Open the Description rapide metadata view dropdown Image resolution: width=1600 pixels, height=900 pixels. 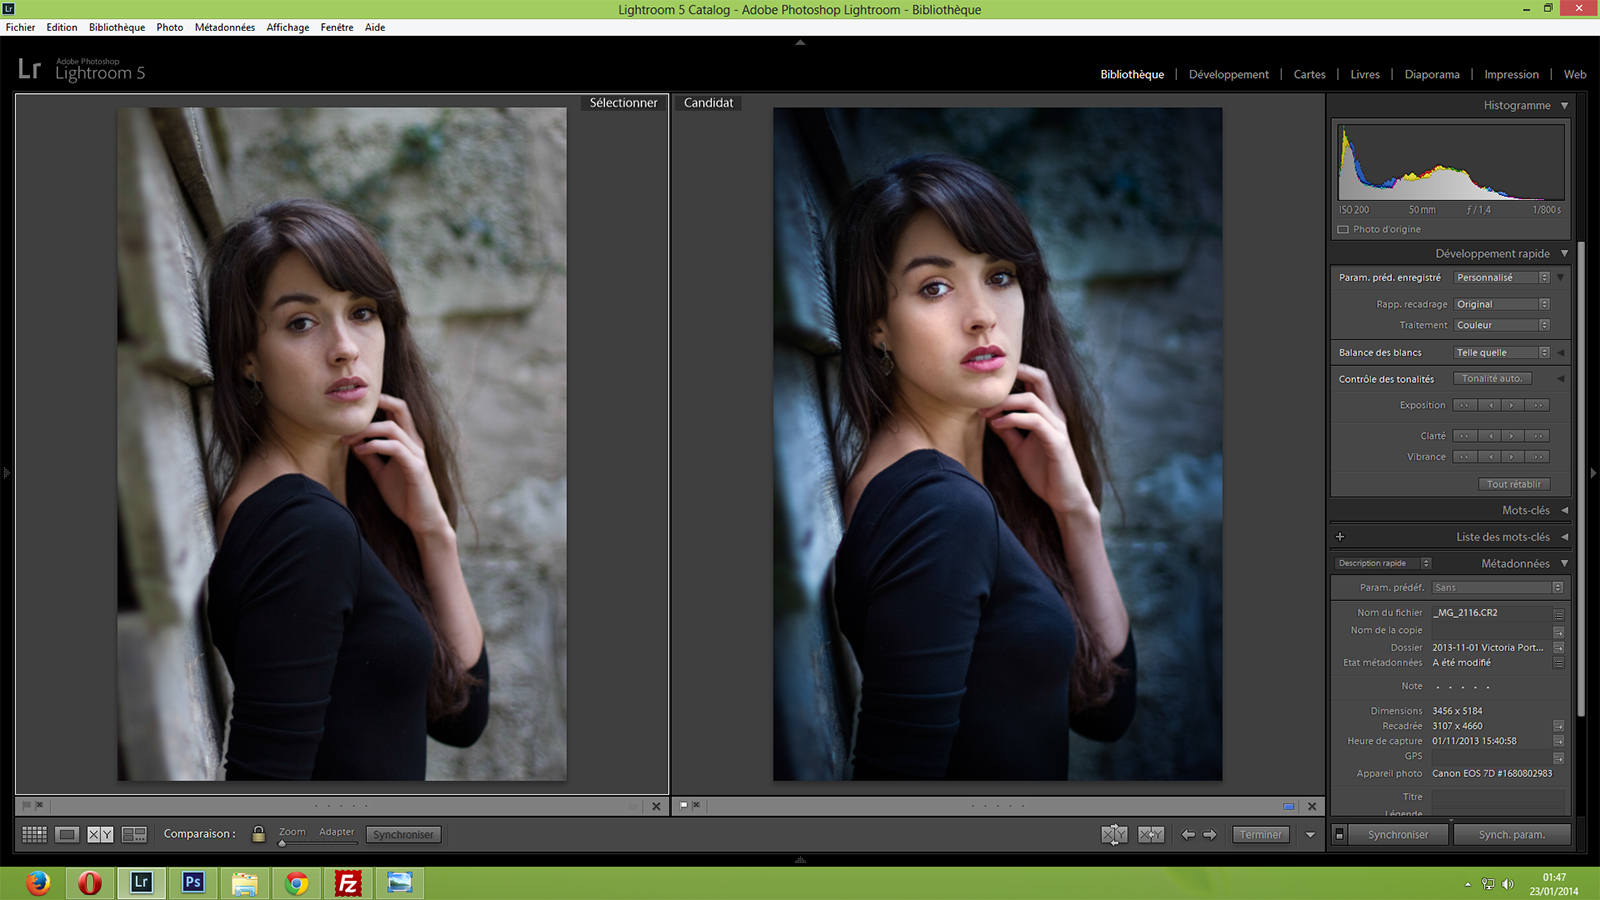[x=1384, y=563]
